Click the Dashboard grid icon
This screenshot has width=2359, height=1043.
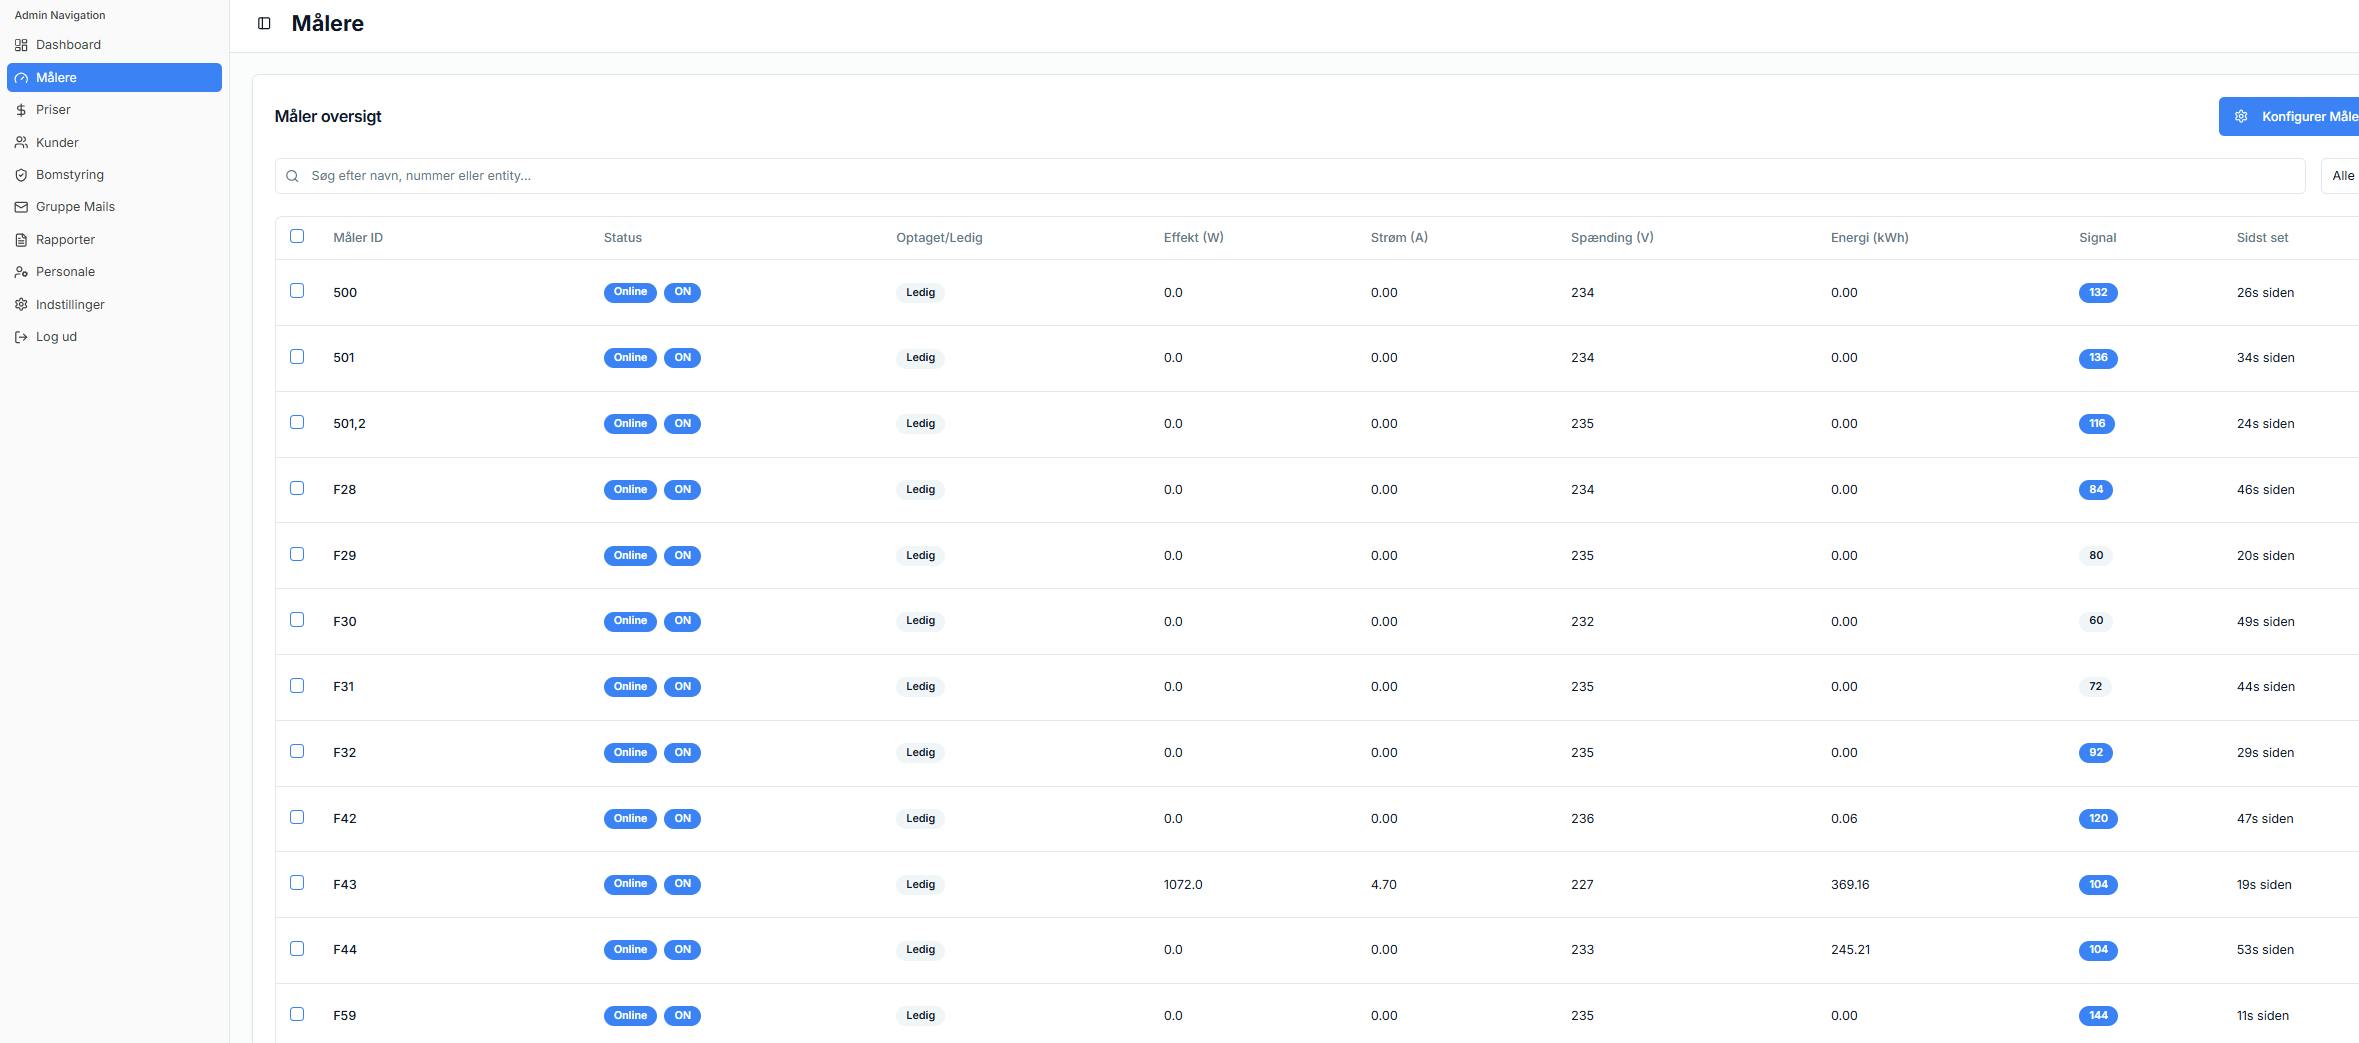[x=21, y=45]
